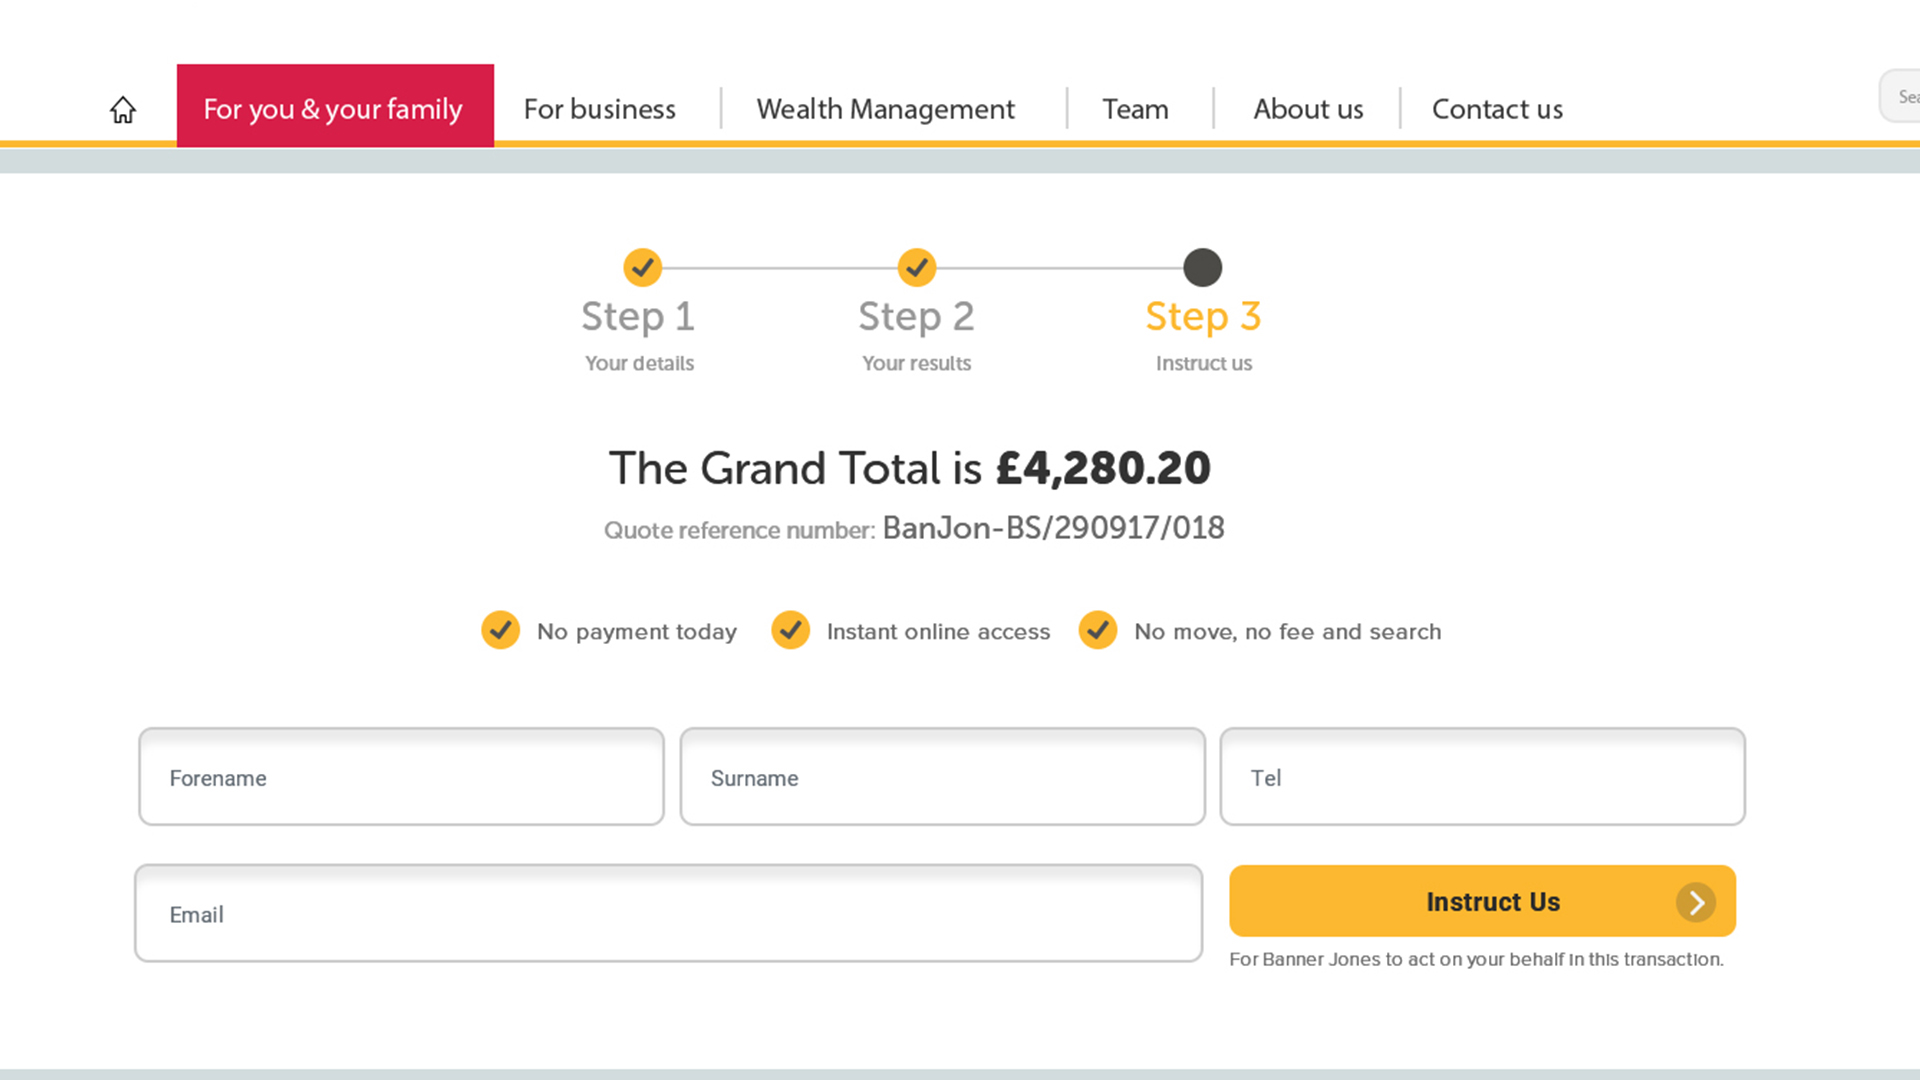Open 'For you & your family' tab
Viewport: 1920px width, 1080px height.
(334, 108)
